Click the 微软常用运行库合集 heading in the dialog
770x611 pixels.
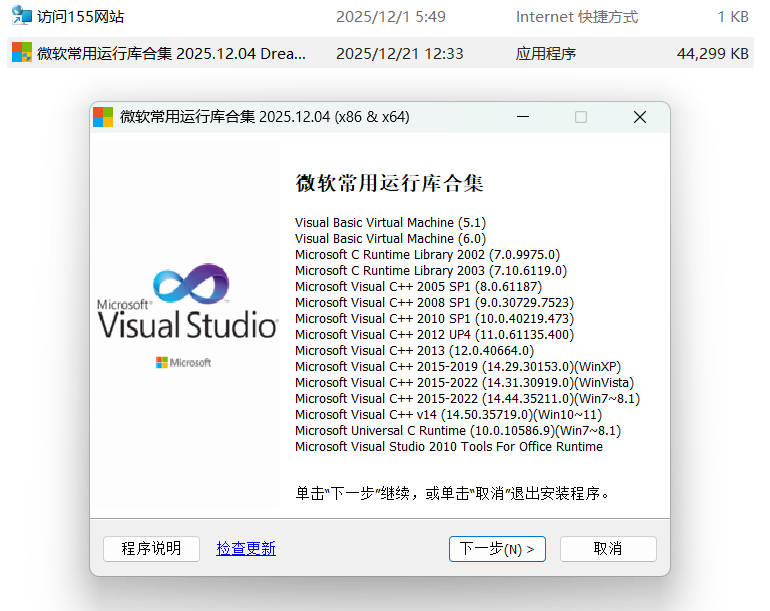389,183
